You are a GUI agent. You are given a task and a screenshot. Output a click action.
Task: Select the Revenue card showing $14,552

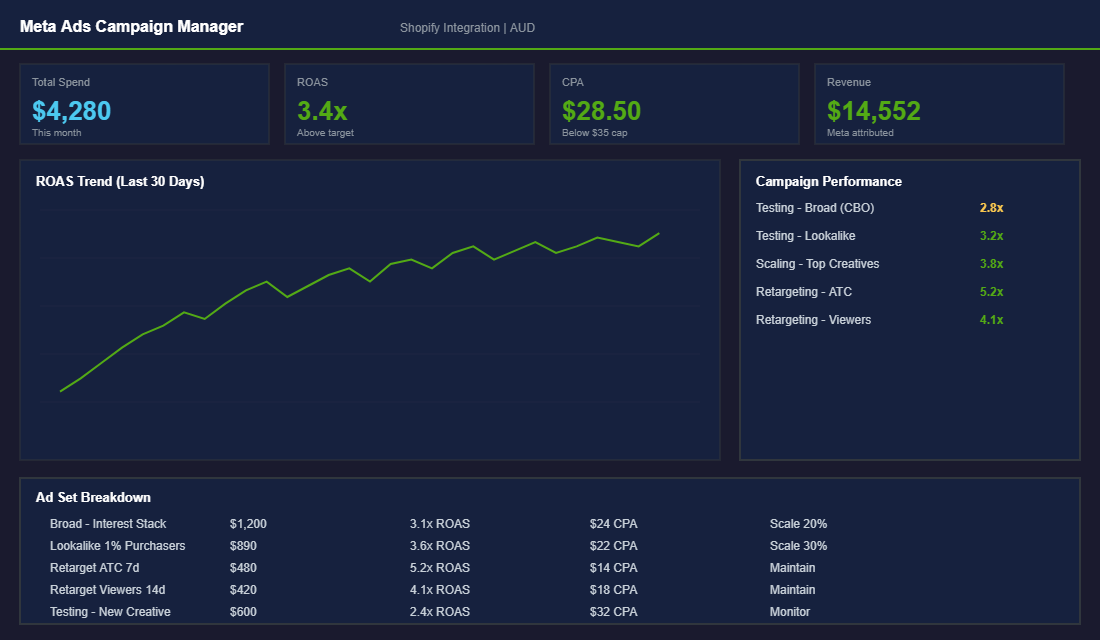[x=938, y=103]
